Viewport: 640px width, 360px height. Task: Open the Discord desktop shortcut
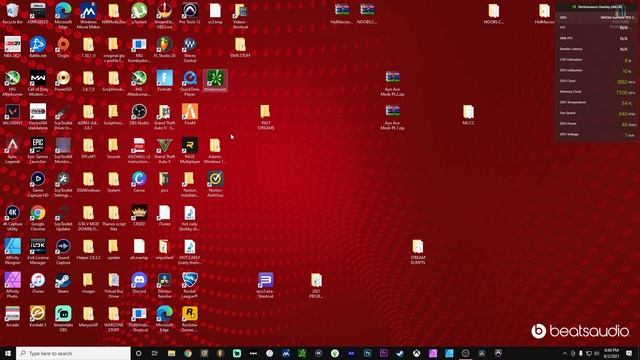[139, 283]
